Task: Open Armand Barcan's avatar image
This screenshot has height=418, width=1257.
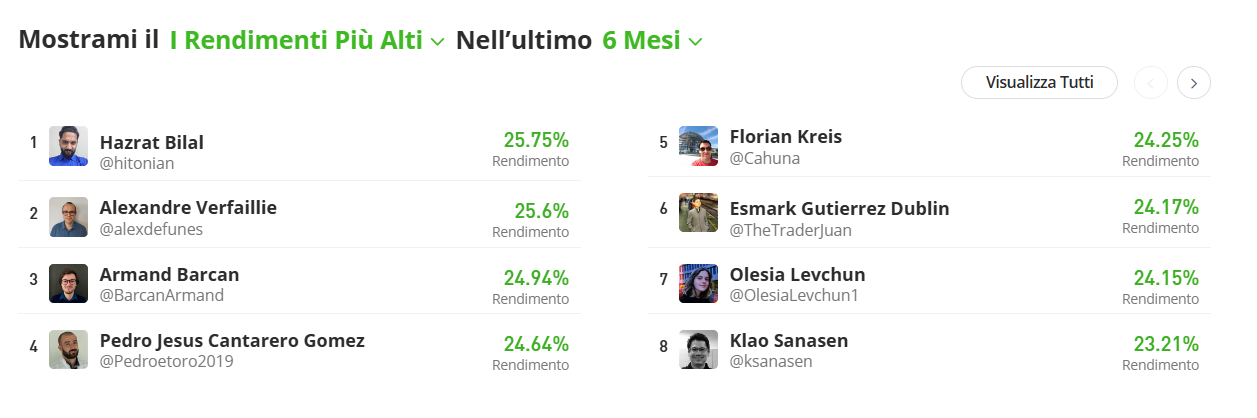Action: (69, 284)
